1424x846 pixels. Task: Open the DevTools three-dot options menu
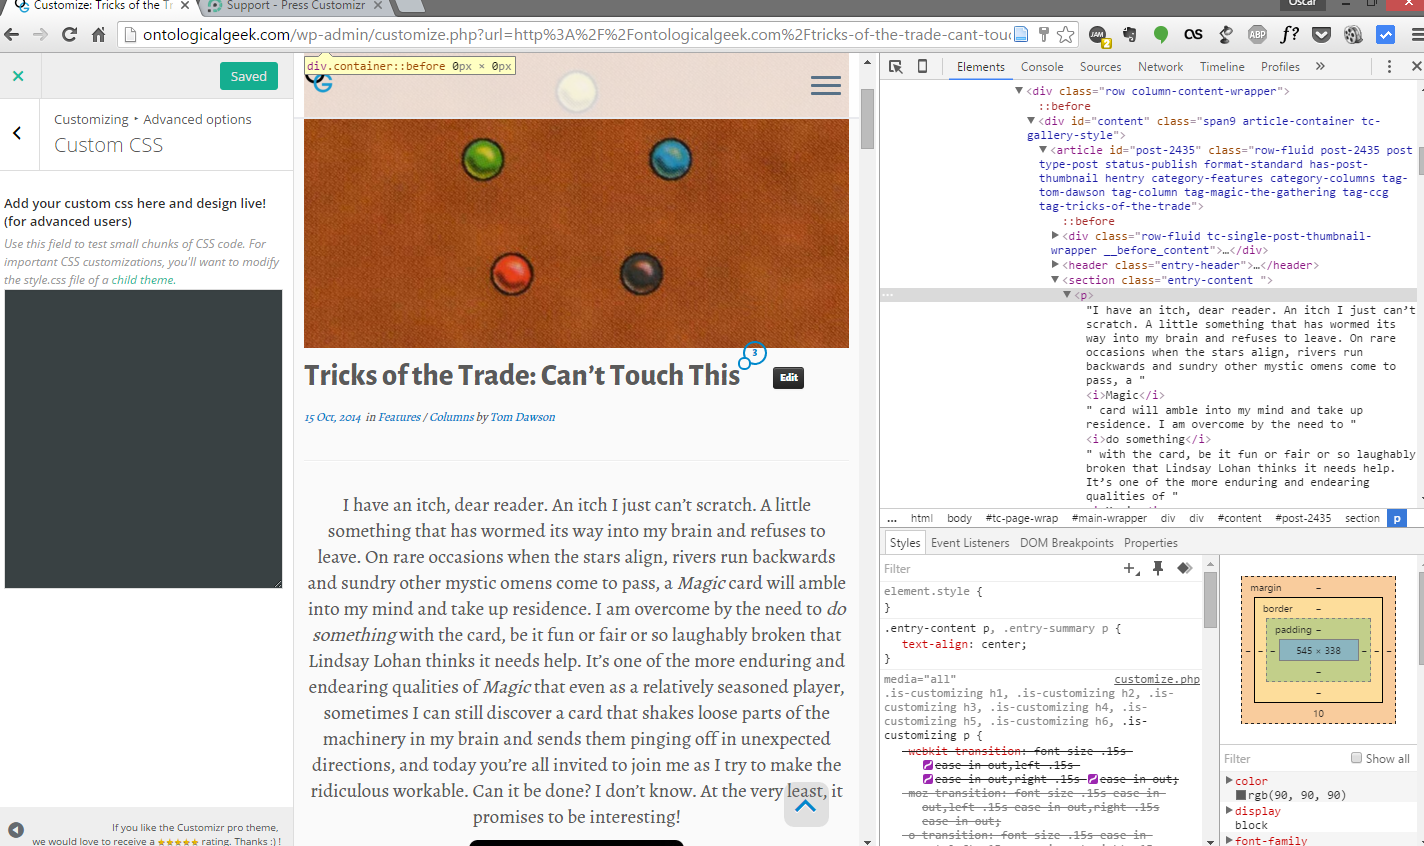(1389, 66)
